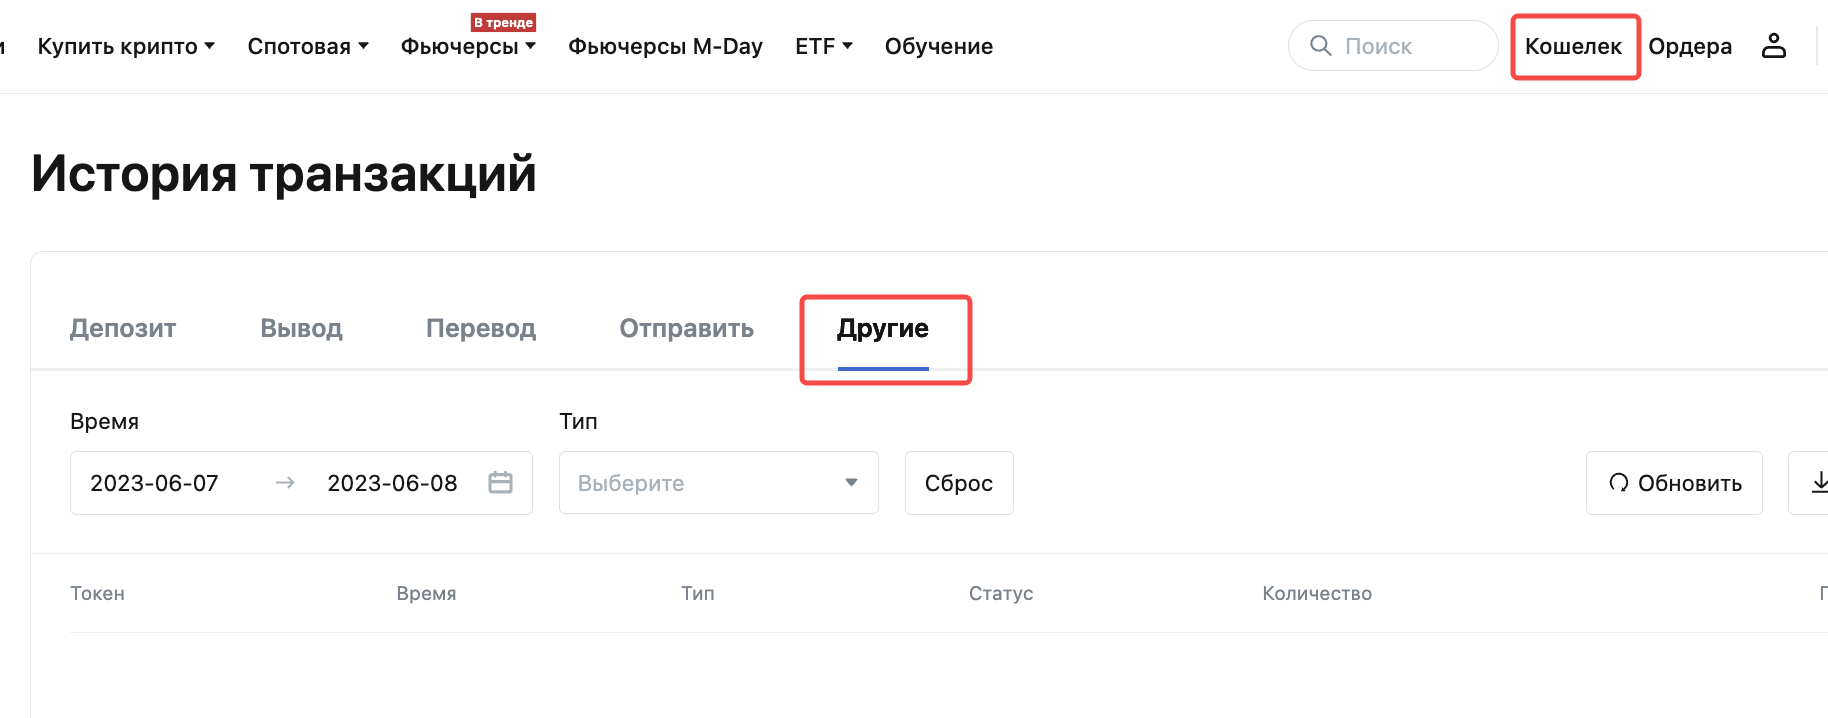The height and width of the screenshot is (718, 1828).
Task: Open Кошелек in top navigation
Action: coord(1573,46)
